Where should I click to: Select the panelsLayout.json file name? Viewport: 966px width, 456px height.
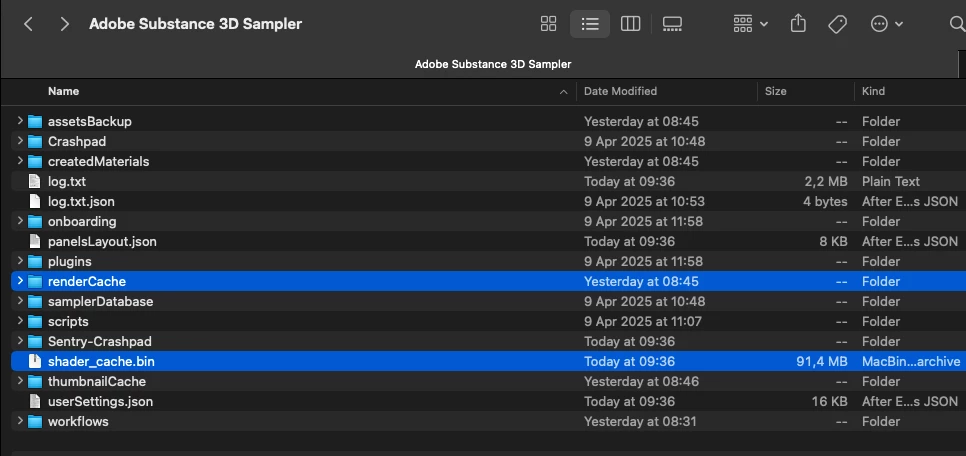point(102,242)
